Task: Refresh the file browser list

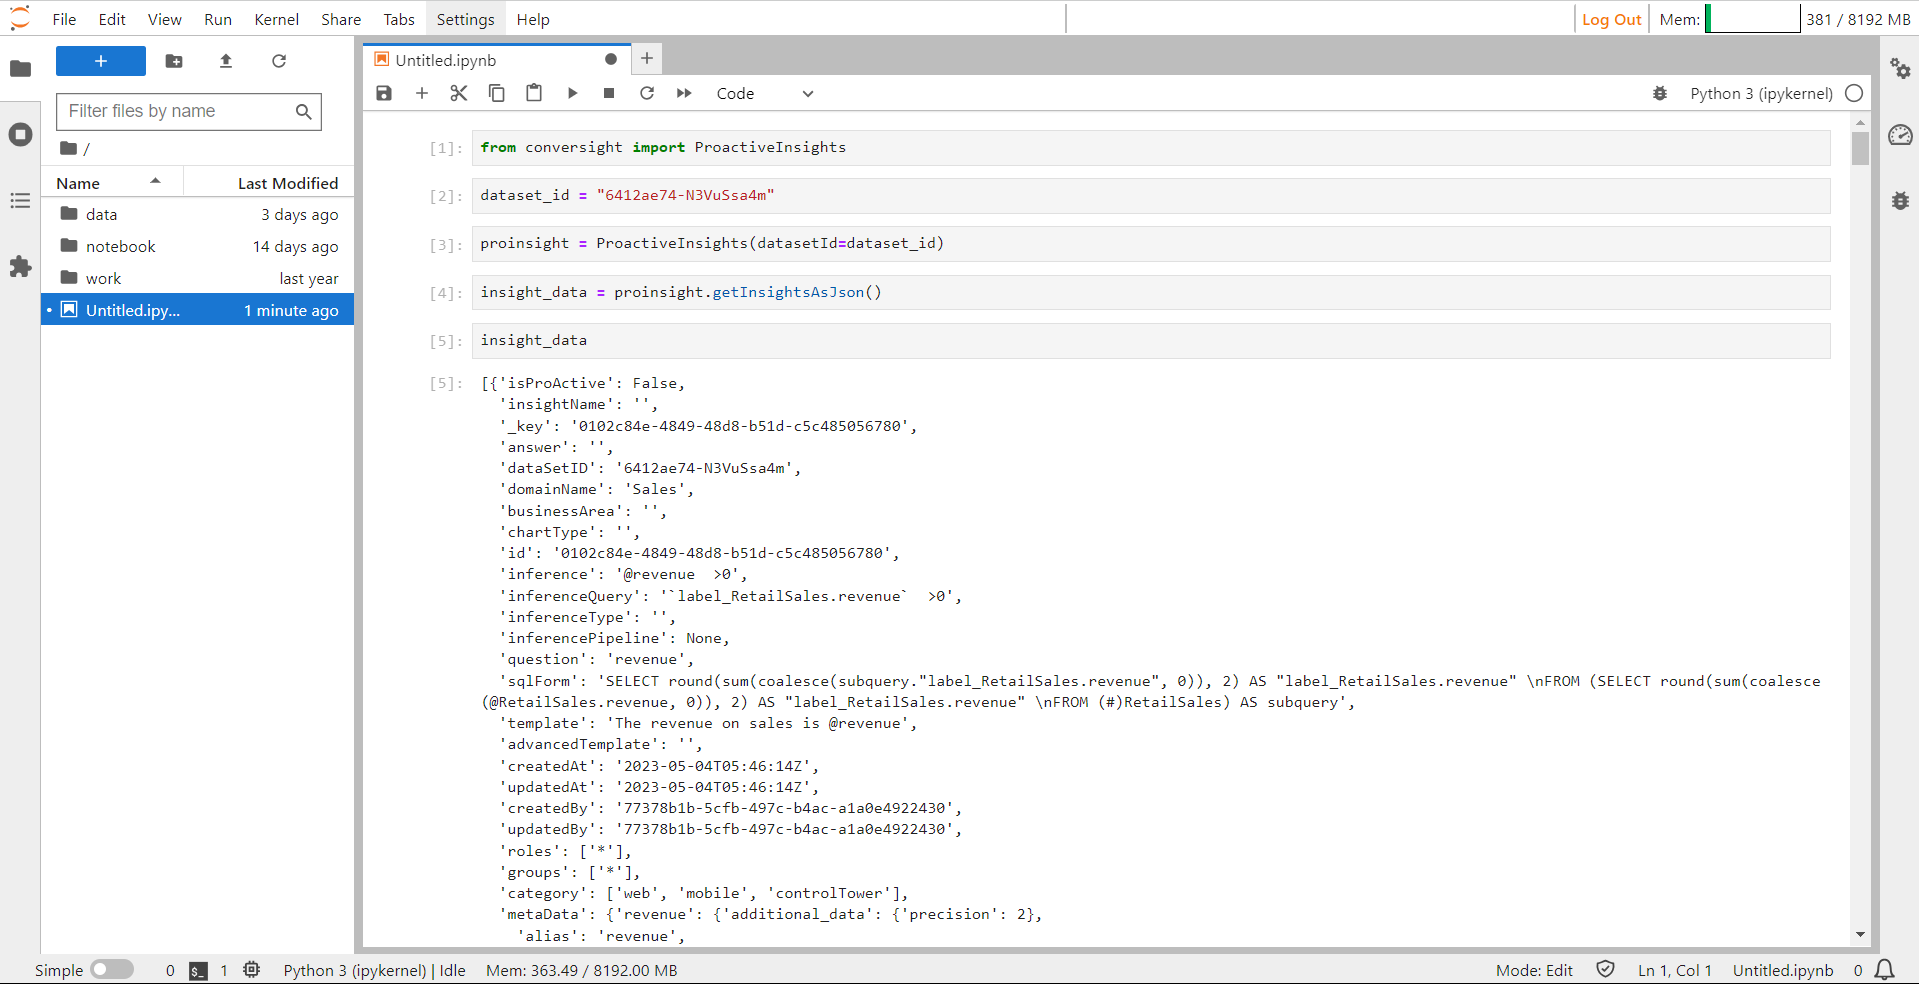Action: pyautogui.click(x=279, y=61)
